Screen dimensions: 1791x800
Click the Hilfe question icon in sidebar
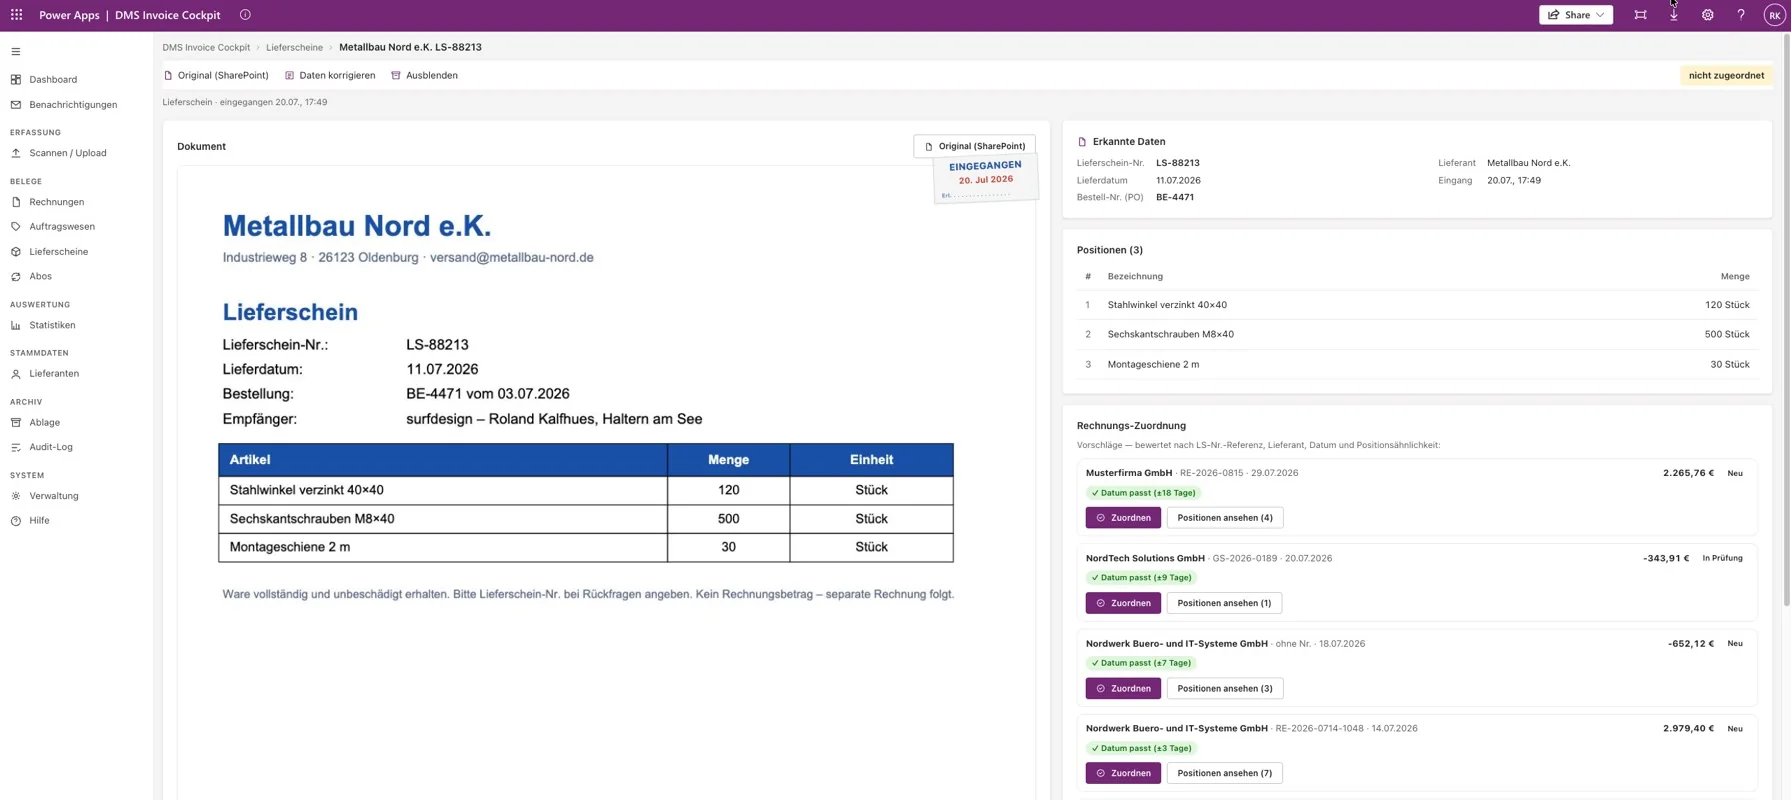pyautogui.click(x=16, y=521)
